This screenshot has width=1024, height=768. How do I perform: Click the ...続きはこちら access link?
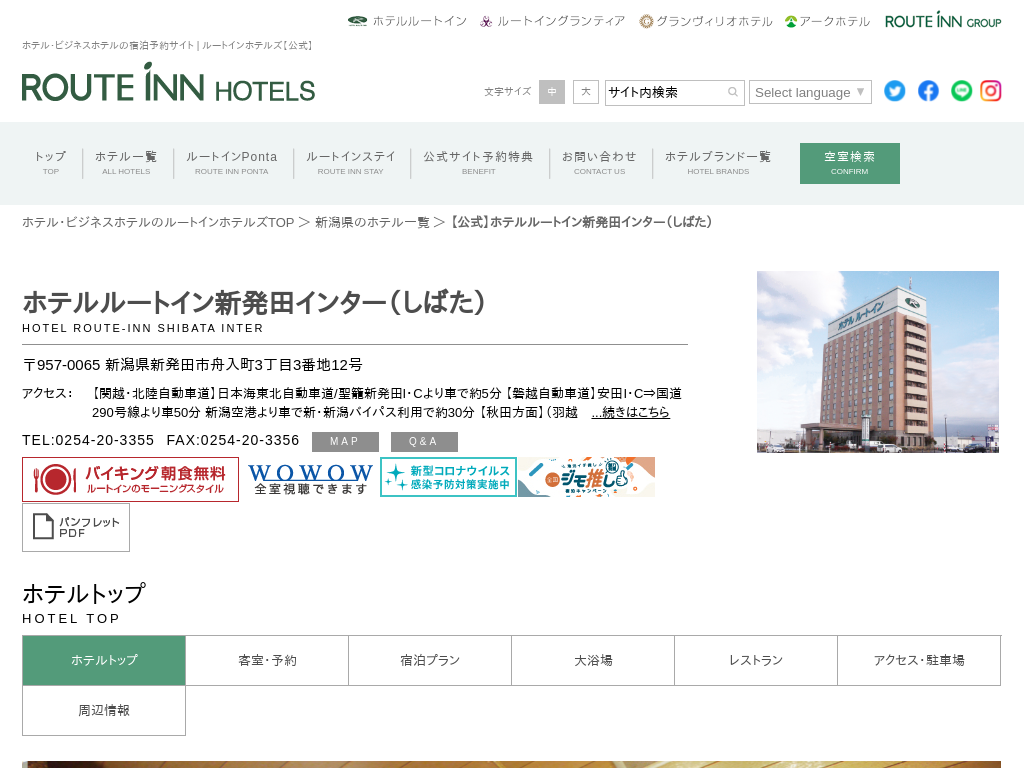pyautogui.click(x=630, y=412)
